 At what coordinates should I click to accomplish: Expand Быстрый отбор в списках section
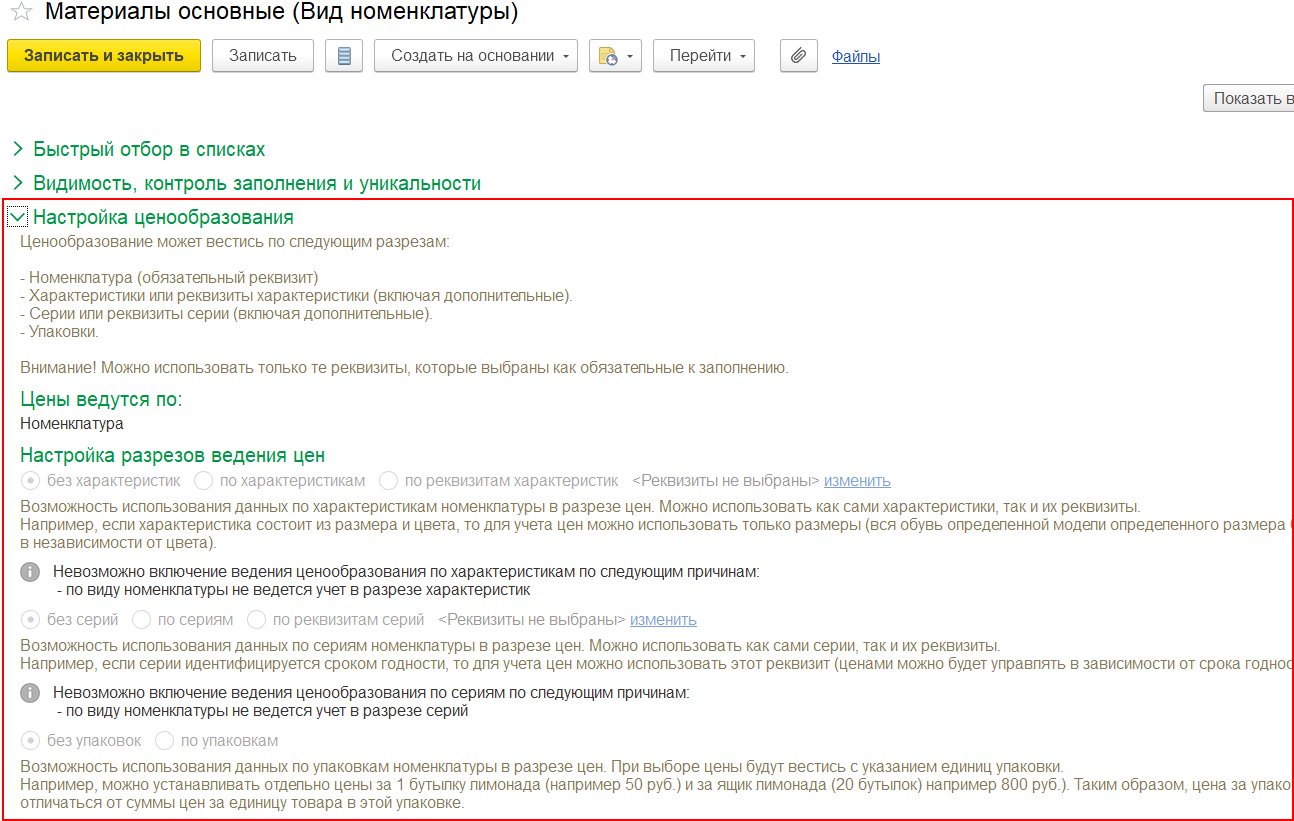149,149
